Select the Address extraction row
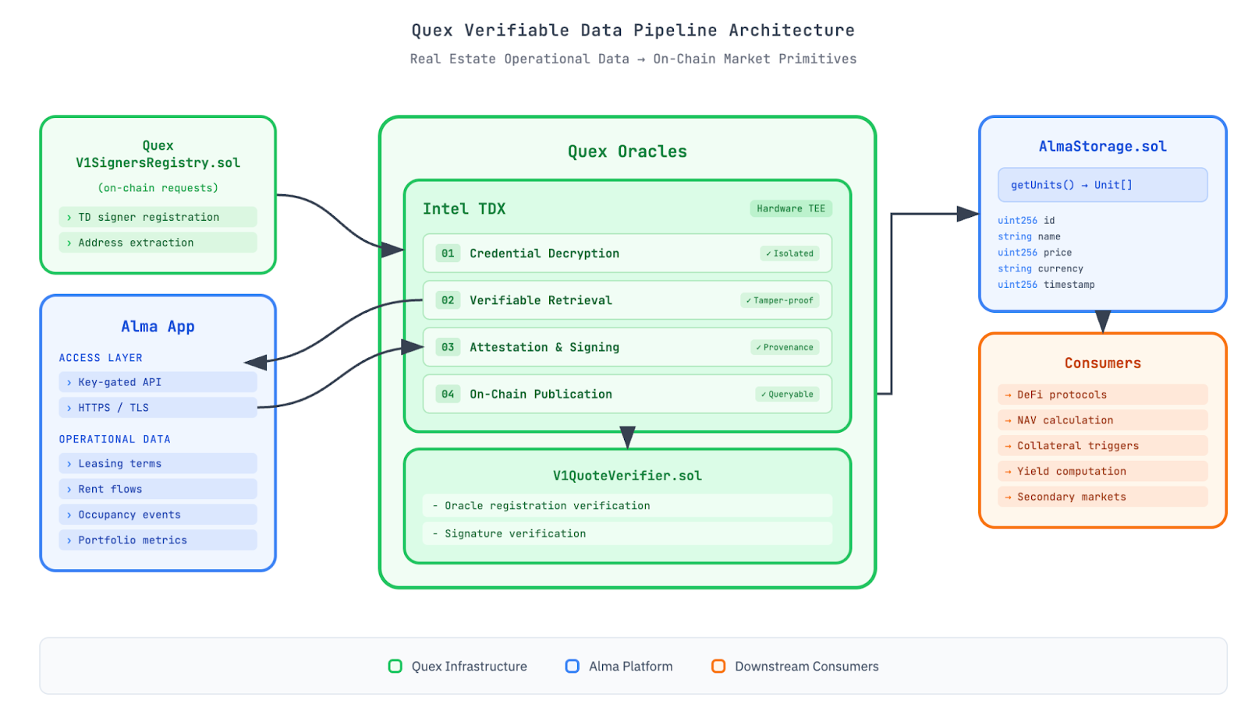1248x712 pixels. pos(158,242)
